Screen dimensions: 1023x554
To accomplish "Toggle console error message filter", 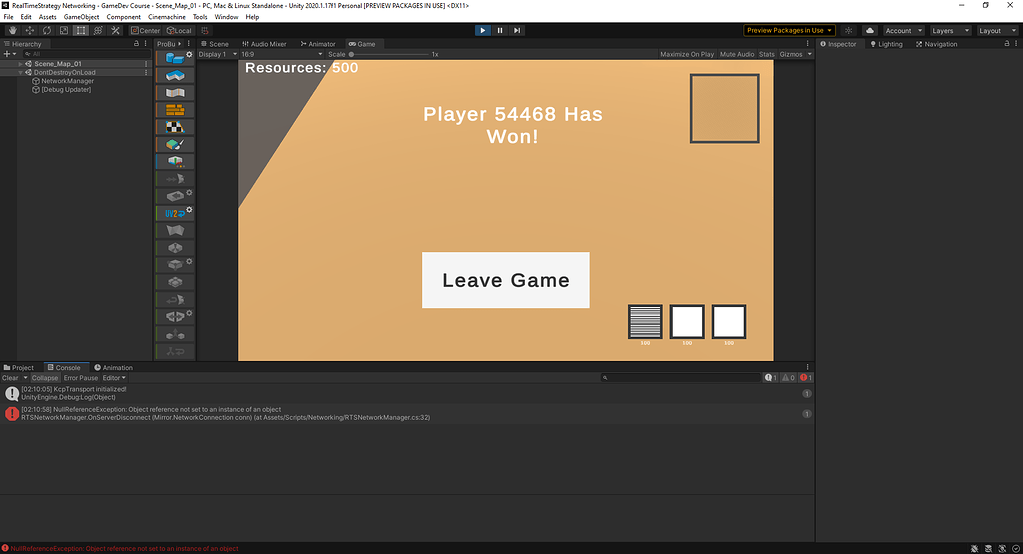I will tap(806, 378).
